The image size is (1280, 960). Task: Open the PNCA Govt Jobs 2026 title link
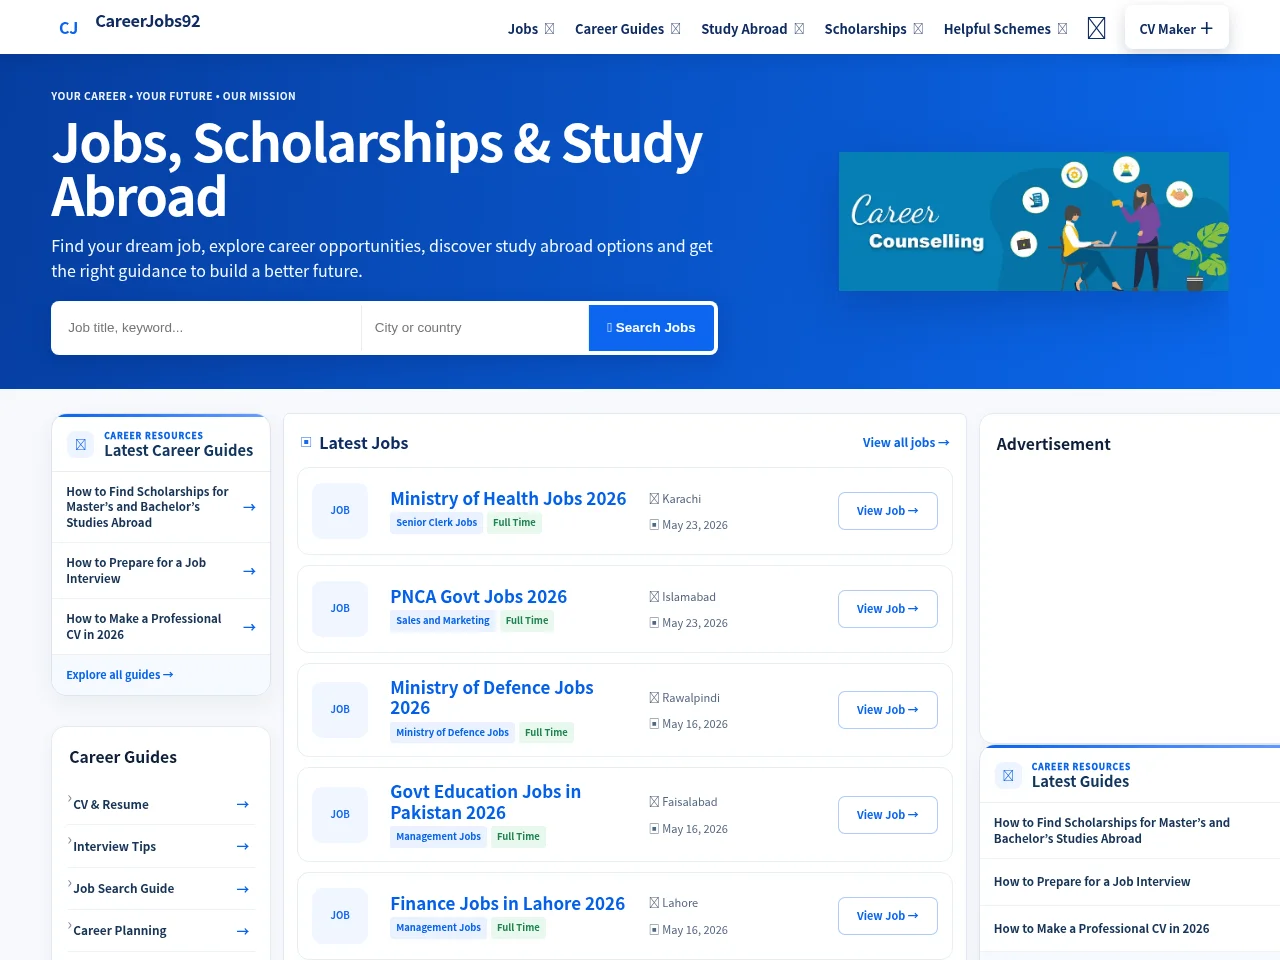pyautogui.click(x=478, y=596)
